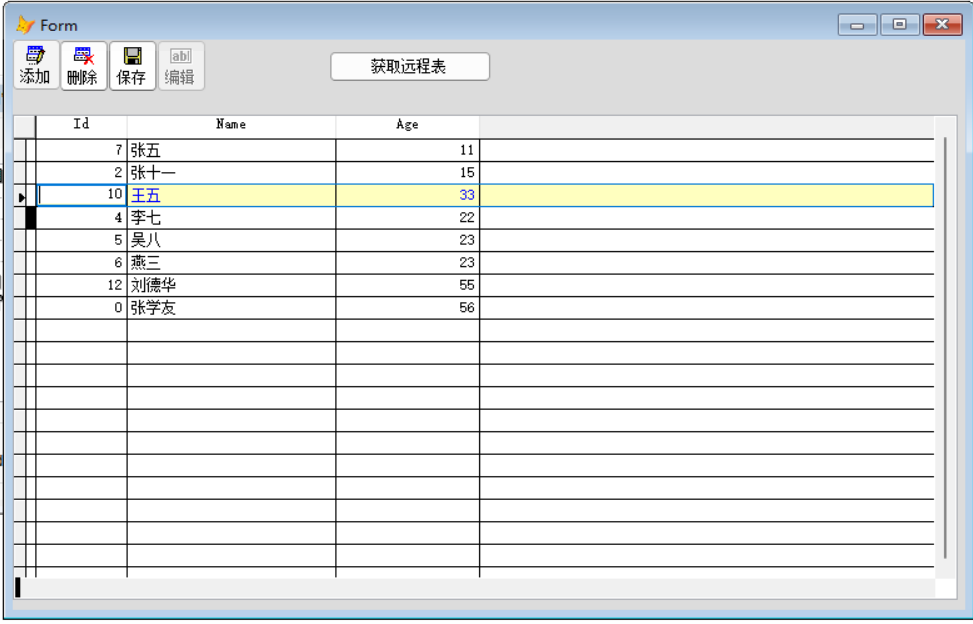This screenshot has height=624, width=973.
Task: Click the 保存 (Save) toolbar button
Action: click(x=132, y=66)
